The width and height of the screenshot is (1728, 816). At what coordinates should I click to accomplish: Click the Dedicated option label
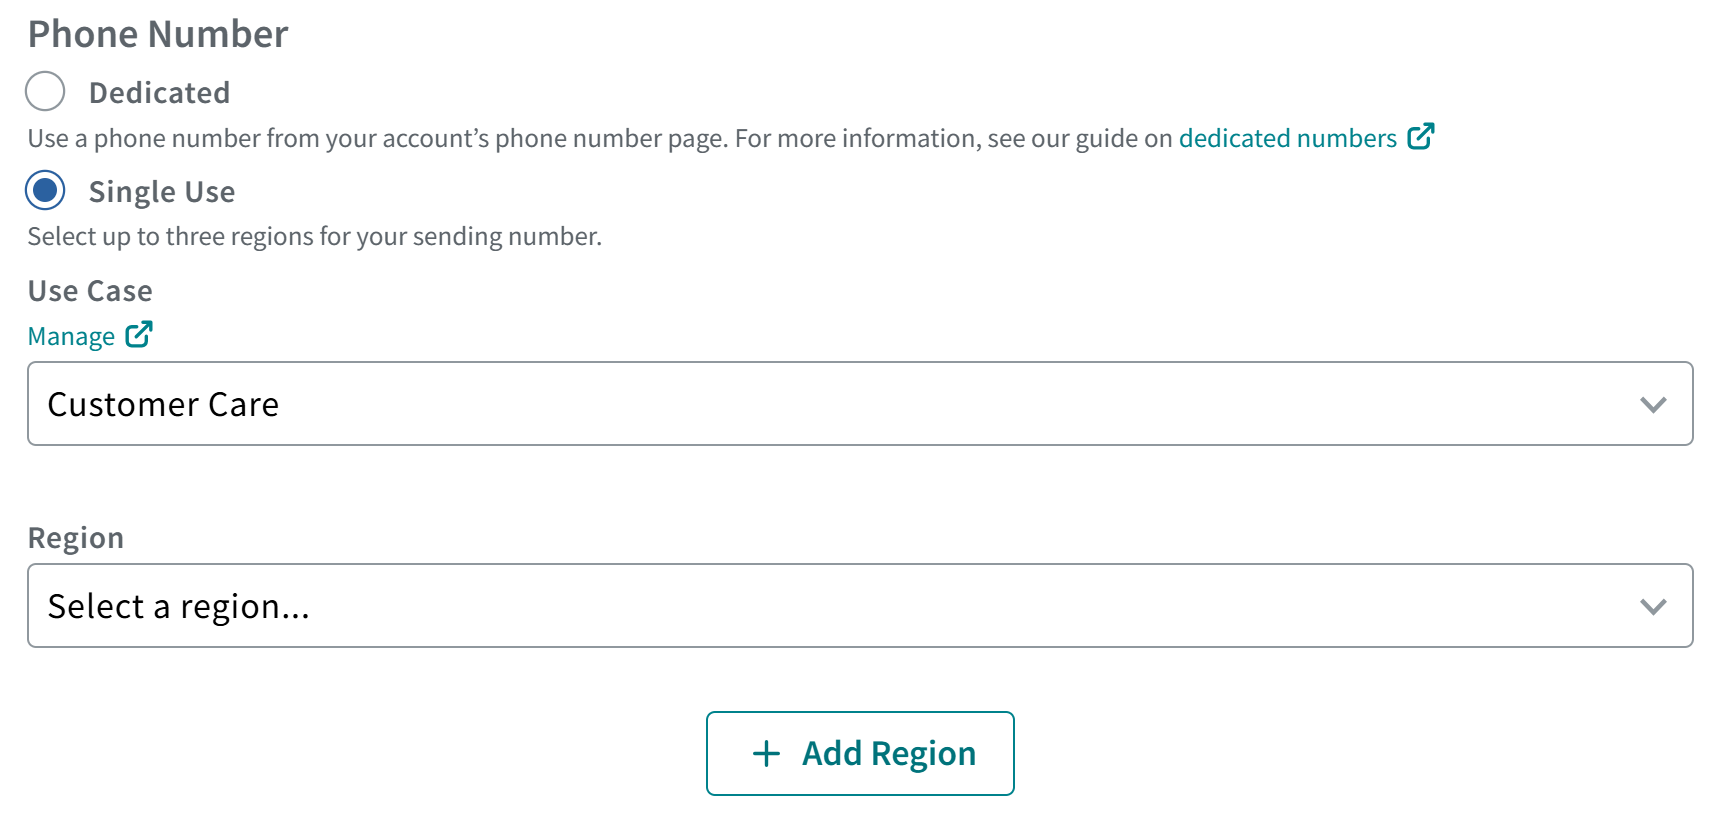click(x=159, y=91)
